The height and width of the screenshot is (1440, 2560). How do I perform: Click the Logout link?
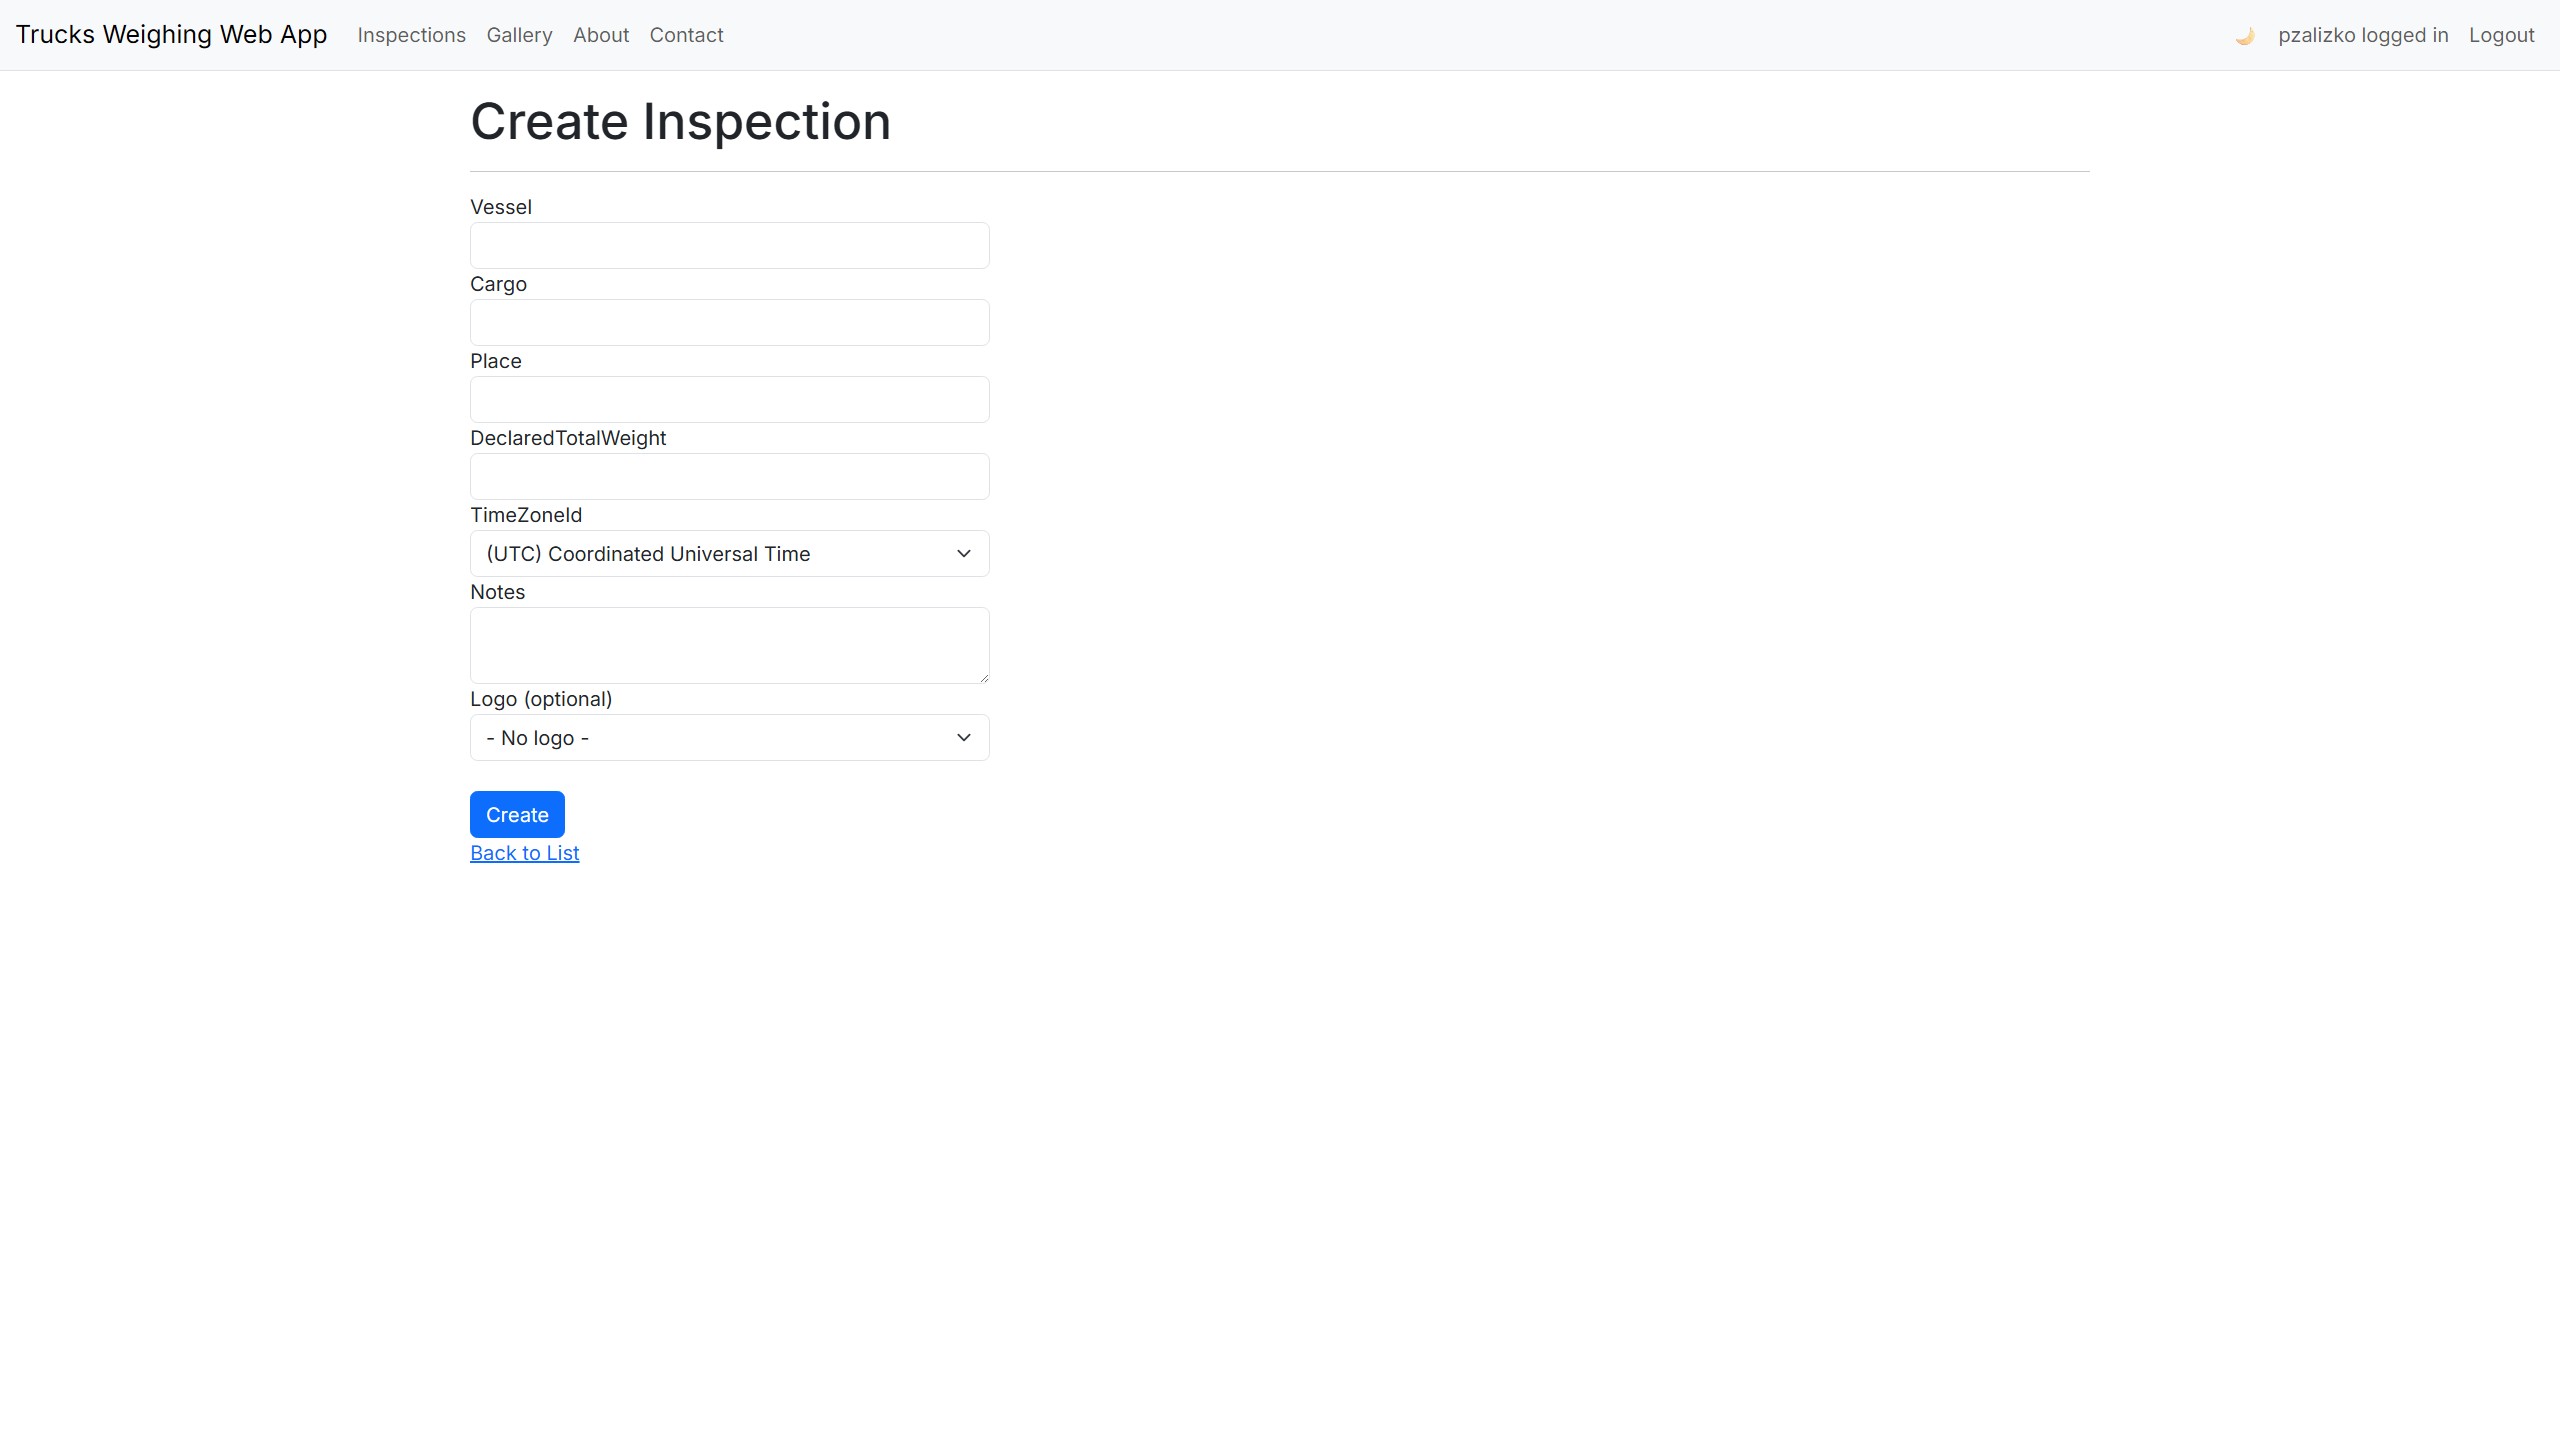pyautogui.click(x=2501, y=35)
